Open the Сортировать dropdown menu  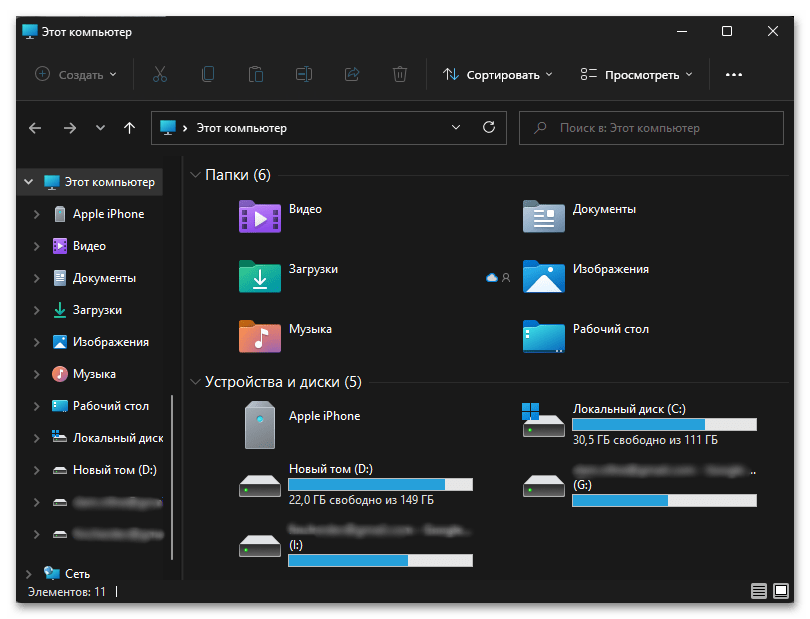coord(497,75)
